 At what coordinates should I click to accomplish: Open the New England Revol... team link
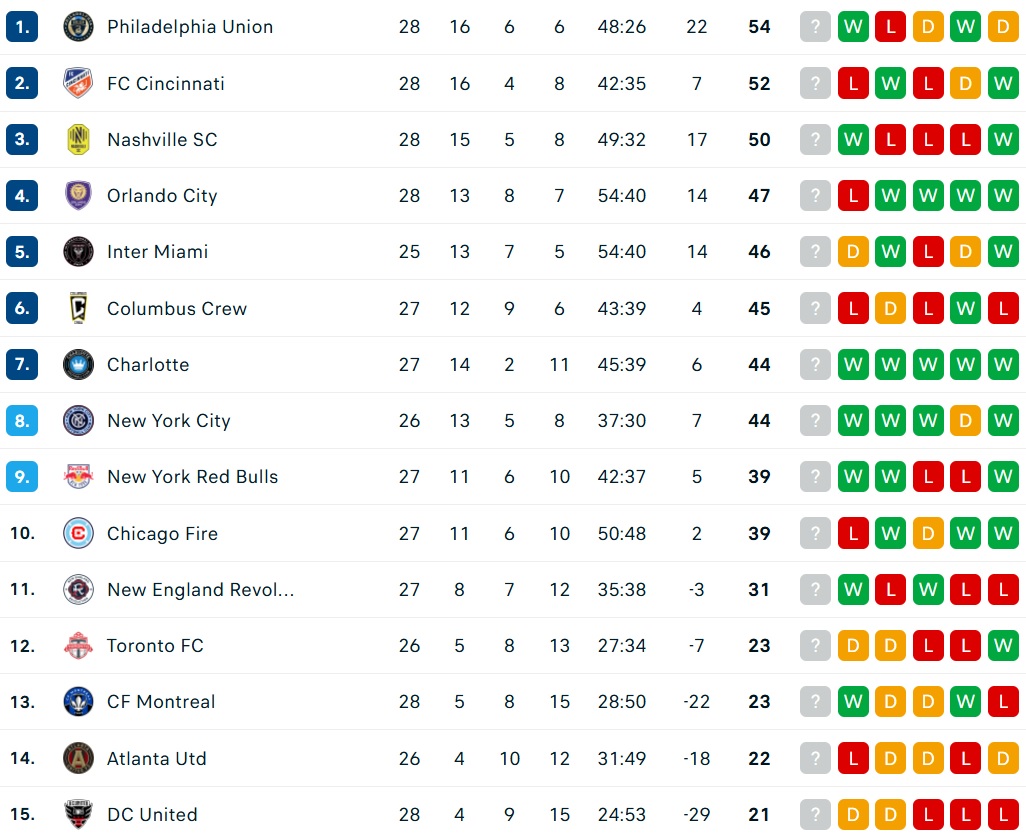(x=200, y=590)
